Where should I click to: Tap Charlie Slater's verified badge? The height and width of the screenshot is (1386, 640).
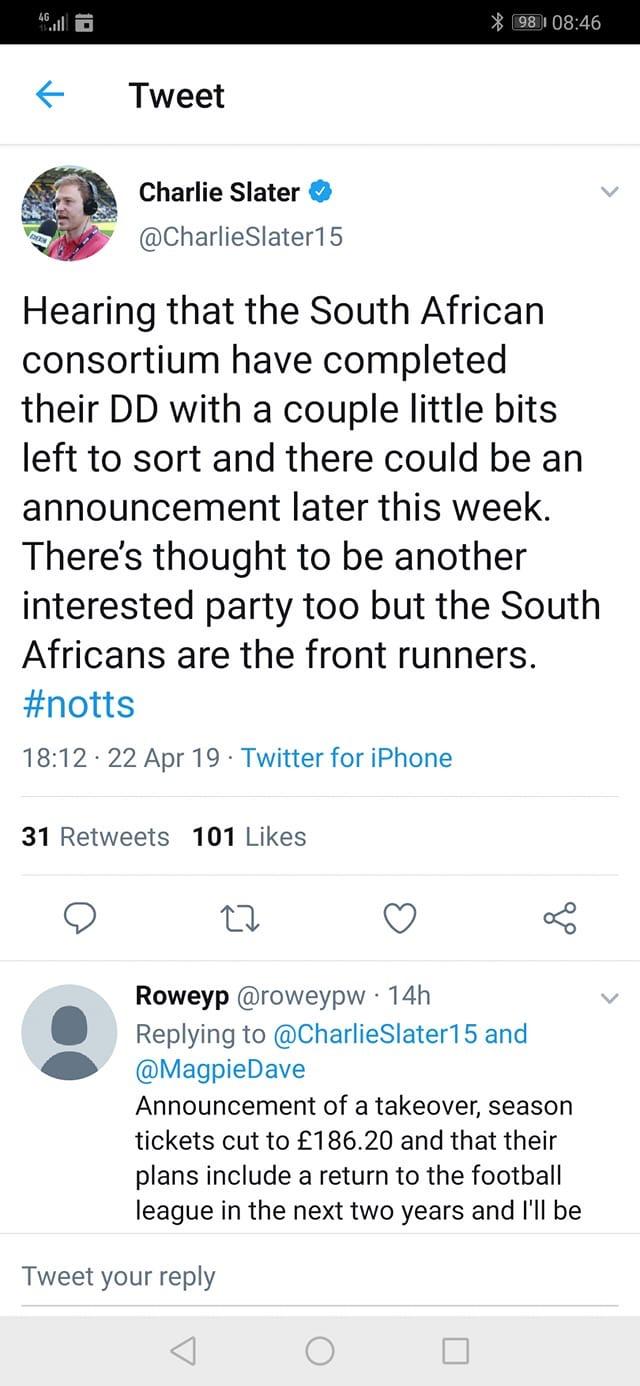(321, 190)
